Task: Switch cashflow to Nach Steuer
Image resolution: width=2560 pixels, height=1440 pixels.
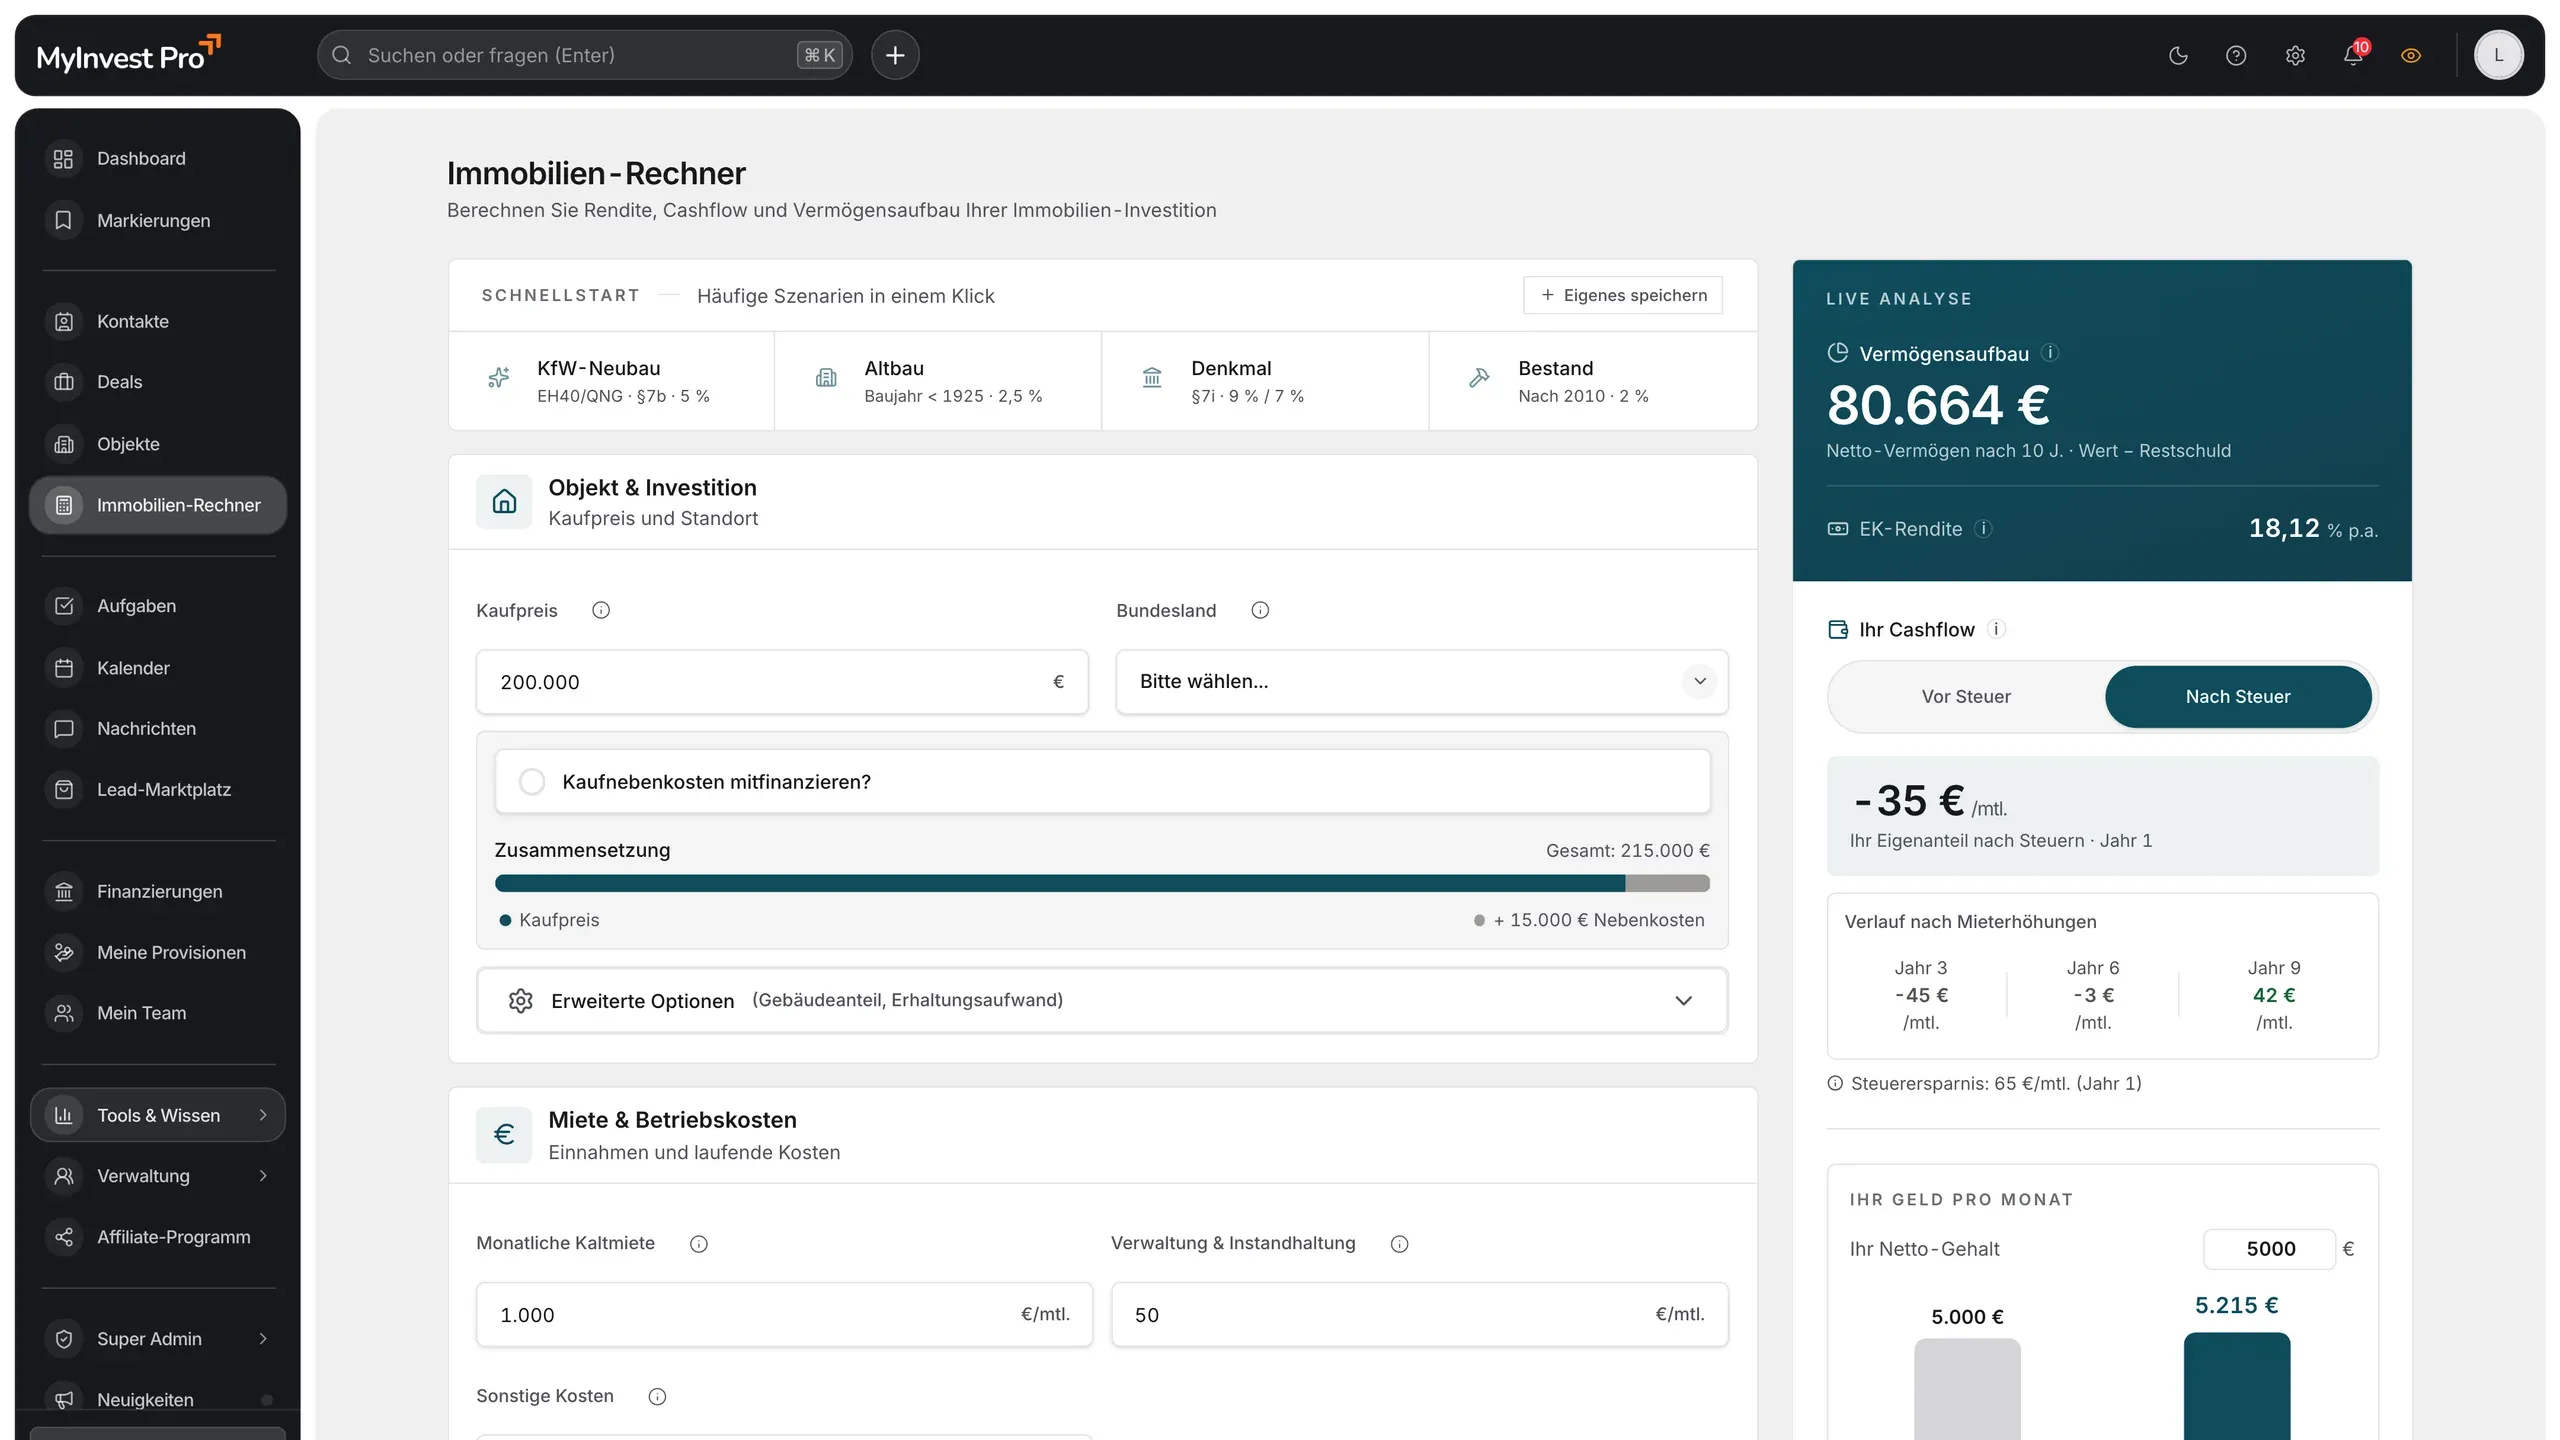Action: tap(2238, 697)
